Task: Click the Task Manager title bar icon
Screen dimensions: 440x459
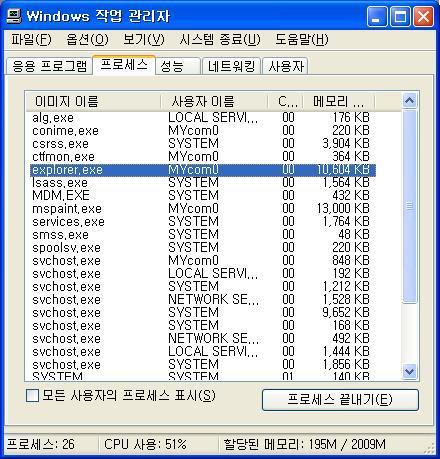Action: [13, 16]
